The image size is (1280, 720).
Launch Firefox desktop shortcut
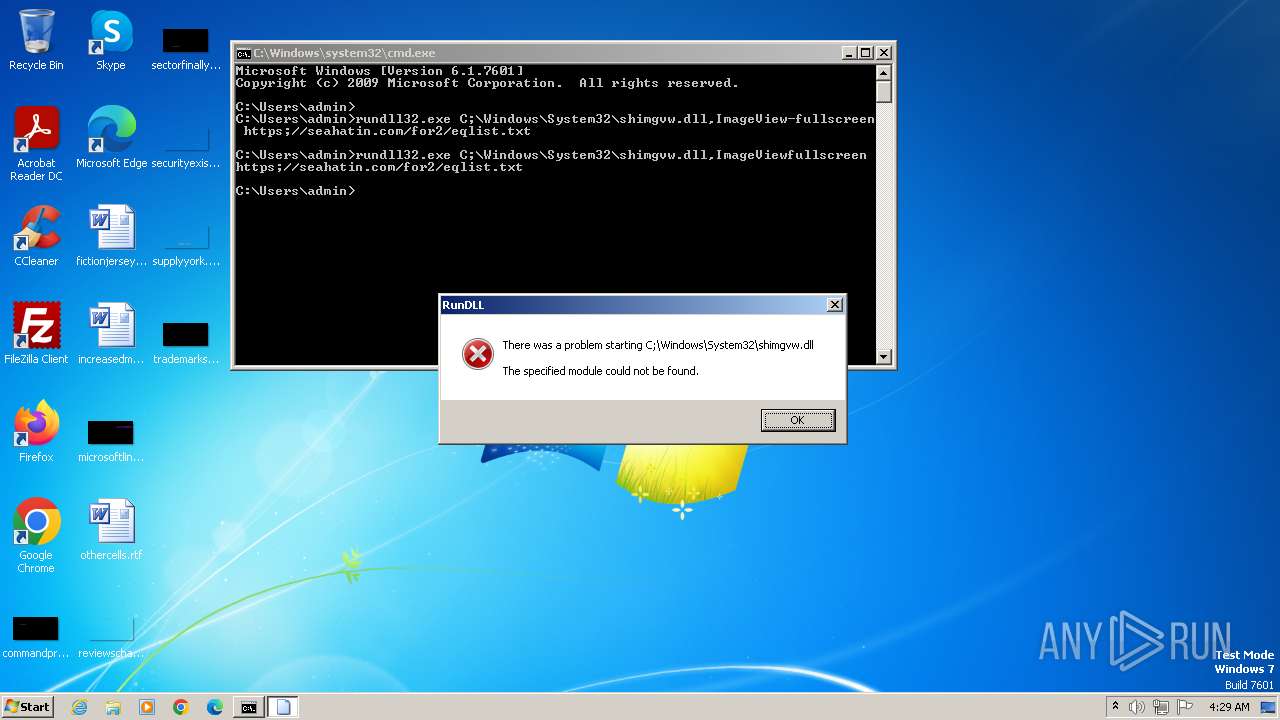[36, 432]
